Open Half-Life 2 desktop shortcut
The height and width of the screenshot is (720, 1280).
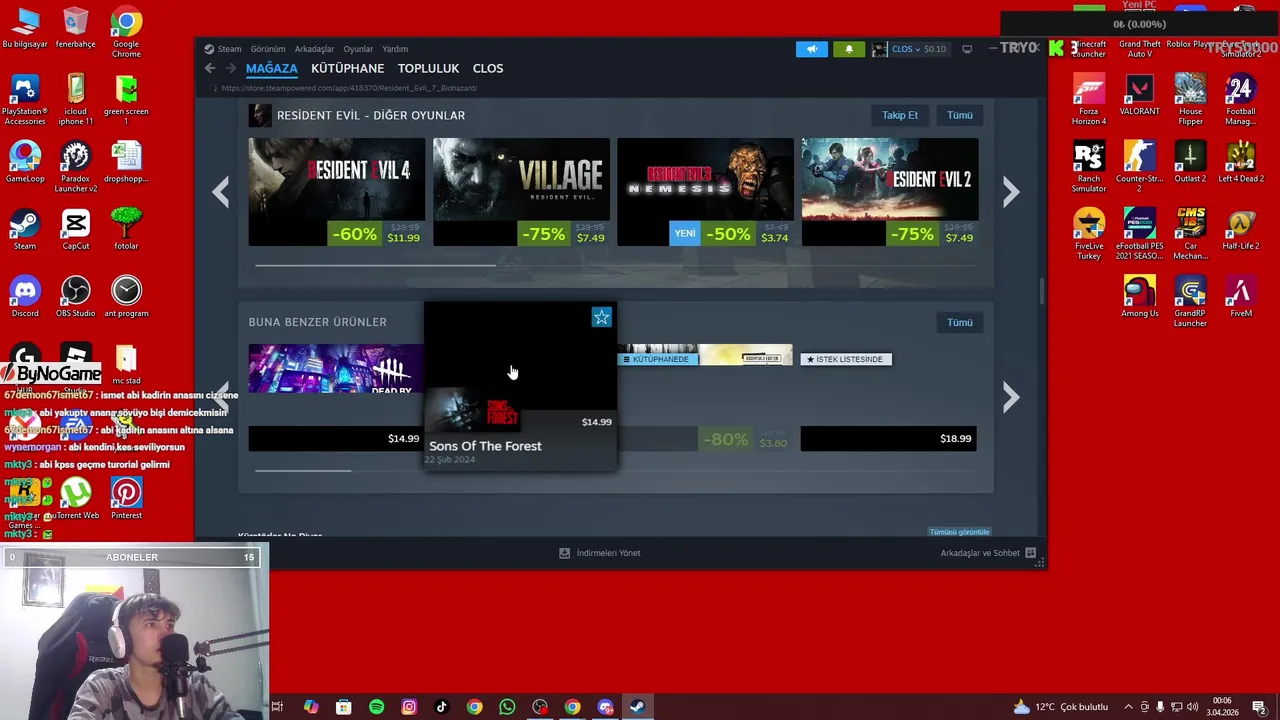1241,230
